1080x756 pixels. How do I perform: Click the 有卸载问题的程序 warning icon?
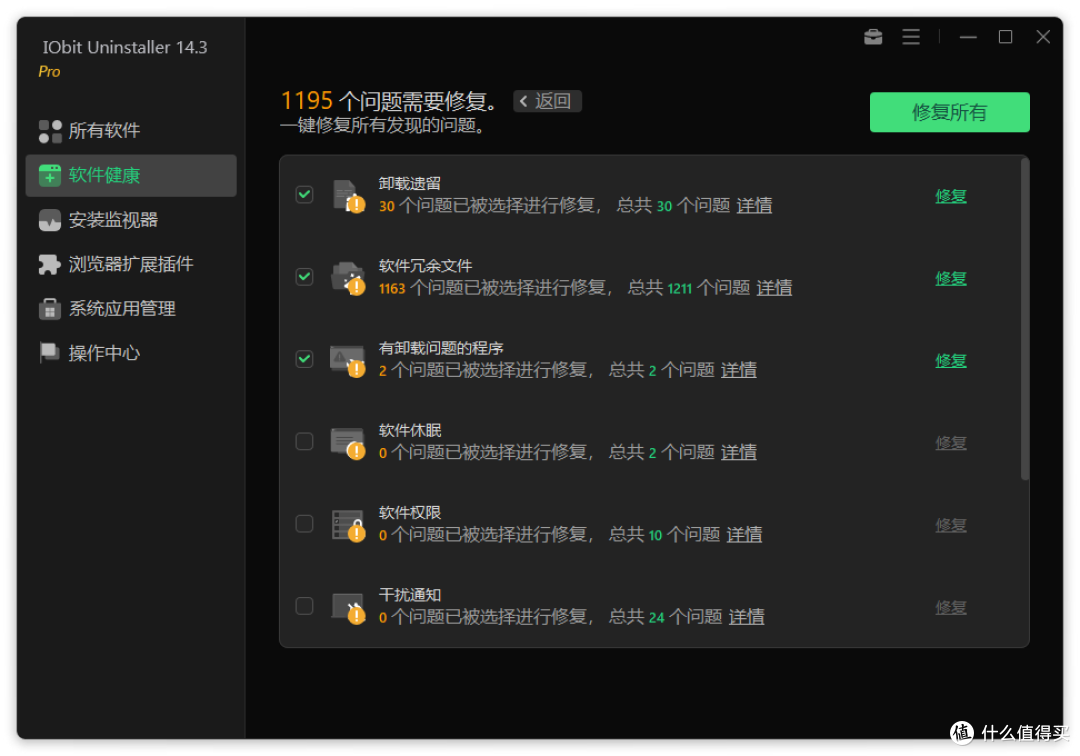(348, 360)
